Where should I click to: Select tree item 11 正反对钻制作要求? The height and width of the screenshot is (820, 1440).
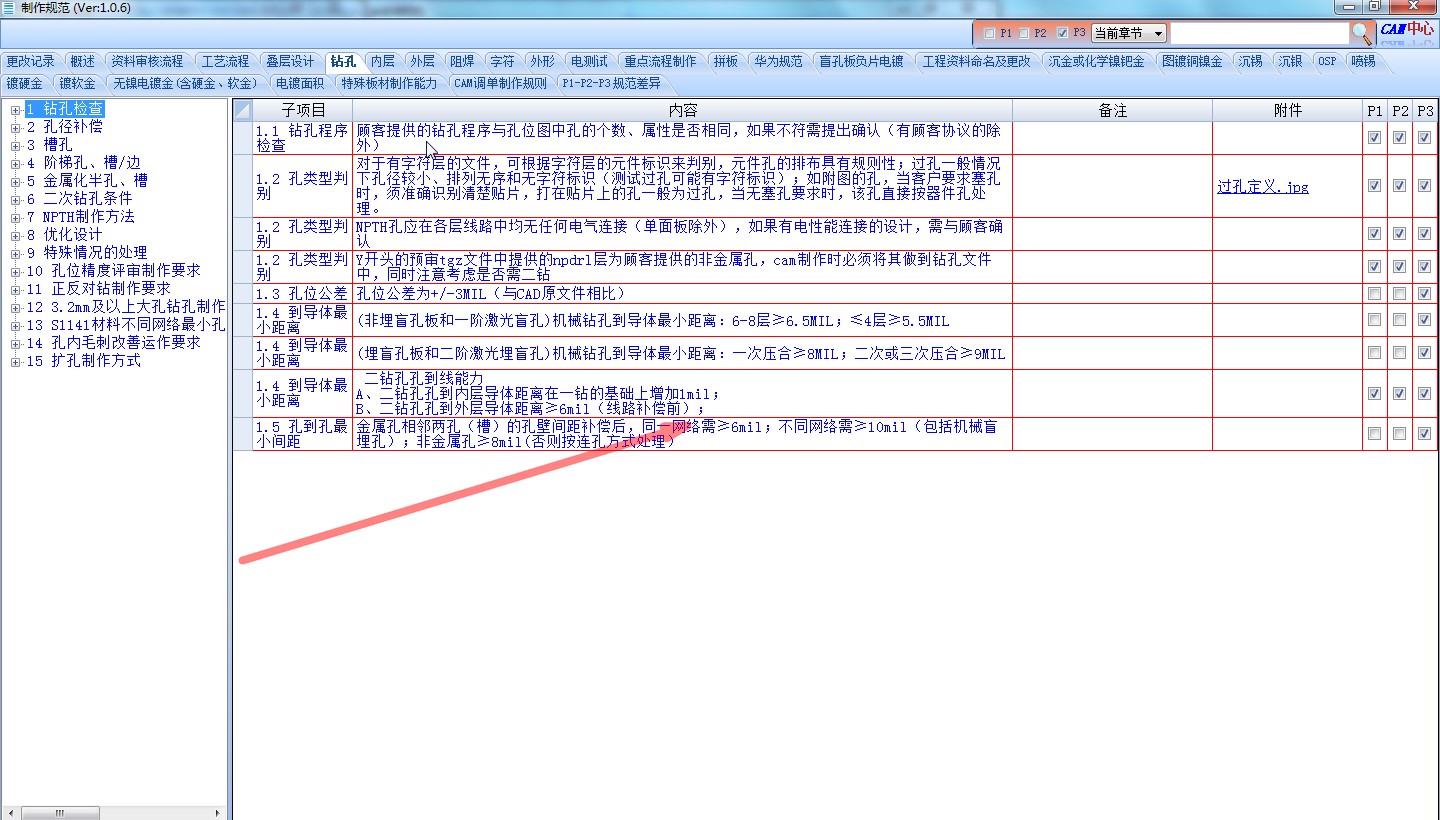[98, 289]
